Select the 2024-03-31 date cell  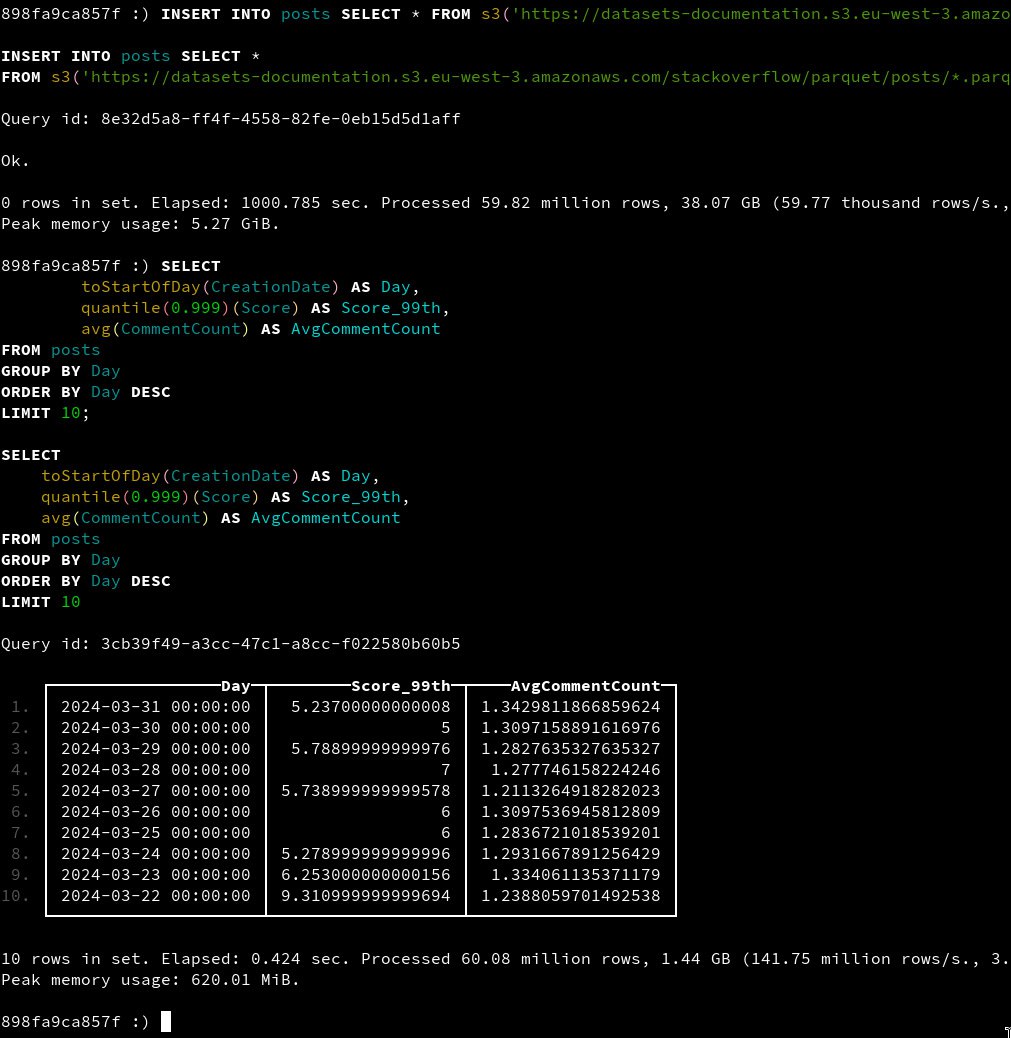(155, 707)
